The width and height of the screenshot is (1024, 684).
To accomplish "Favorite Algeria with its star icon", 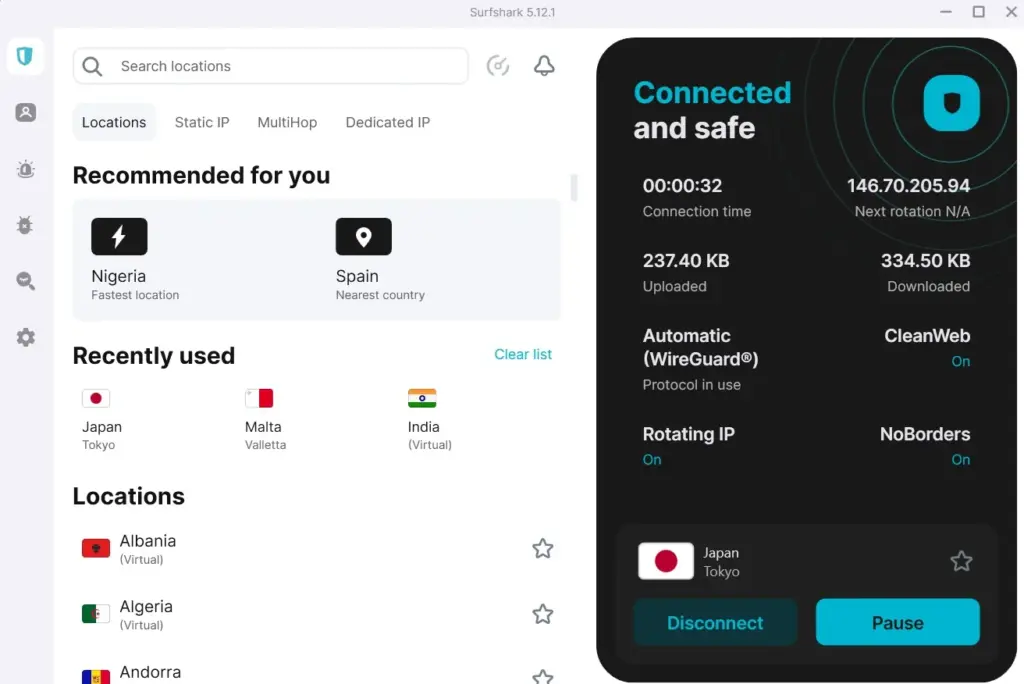I will click(542, 614).
